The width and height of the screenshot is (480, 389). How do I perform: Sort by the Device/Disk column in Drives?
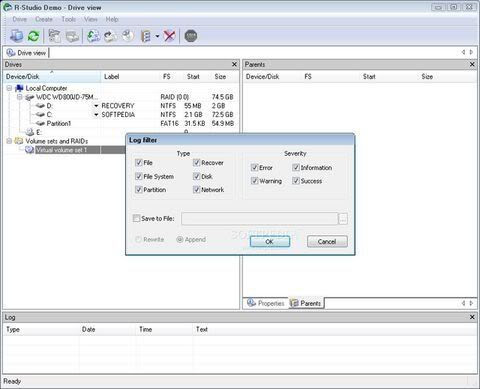[52, 77]
